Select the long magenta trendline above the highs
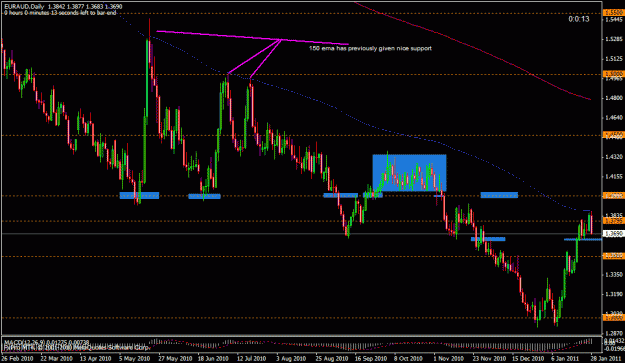This screenshot has height=363, width=625. [x=252, y=37]
